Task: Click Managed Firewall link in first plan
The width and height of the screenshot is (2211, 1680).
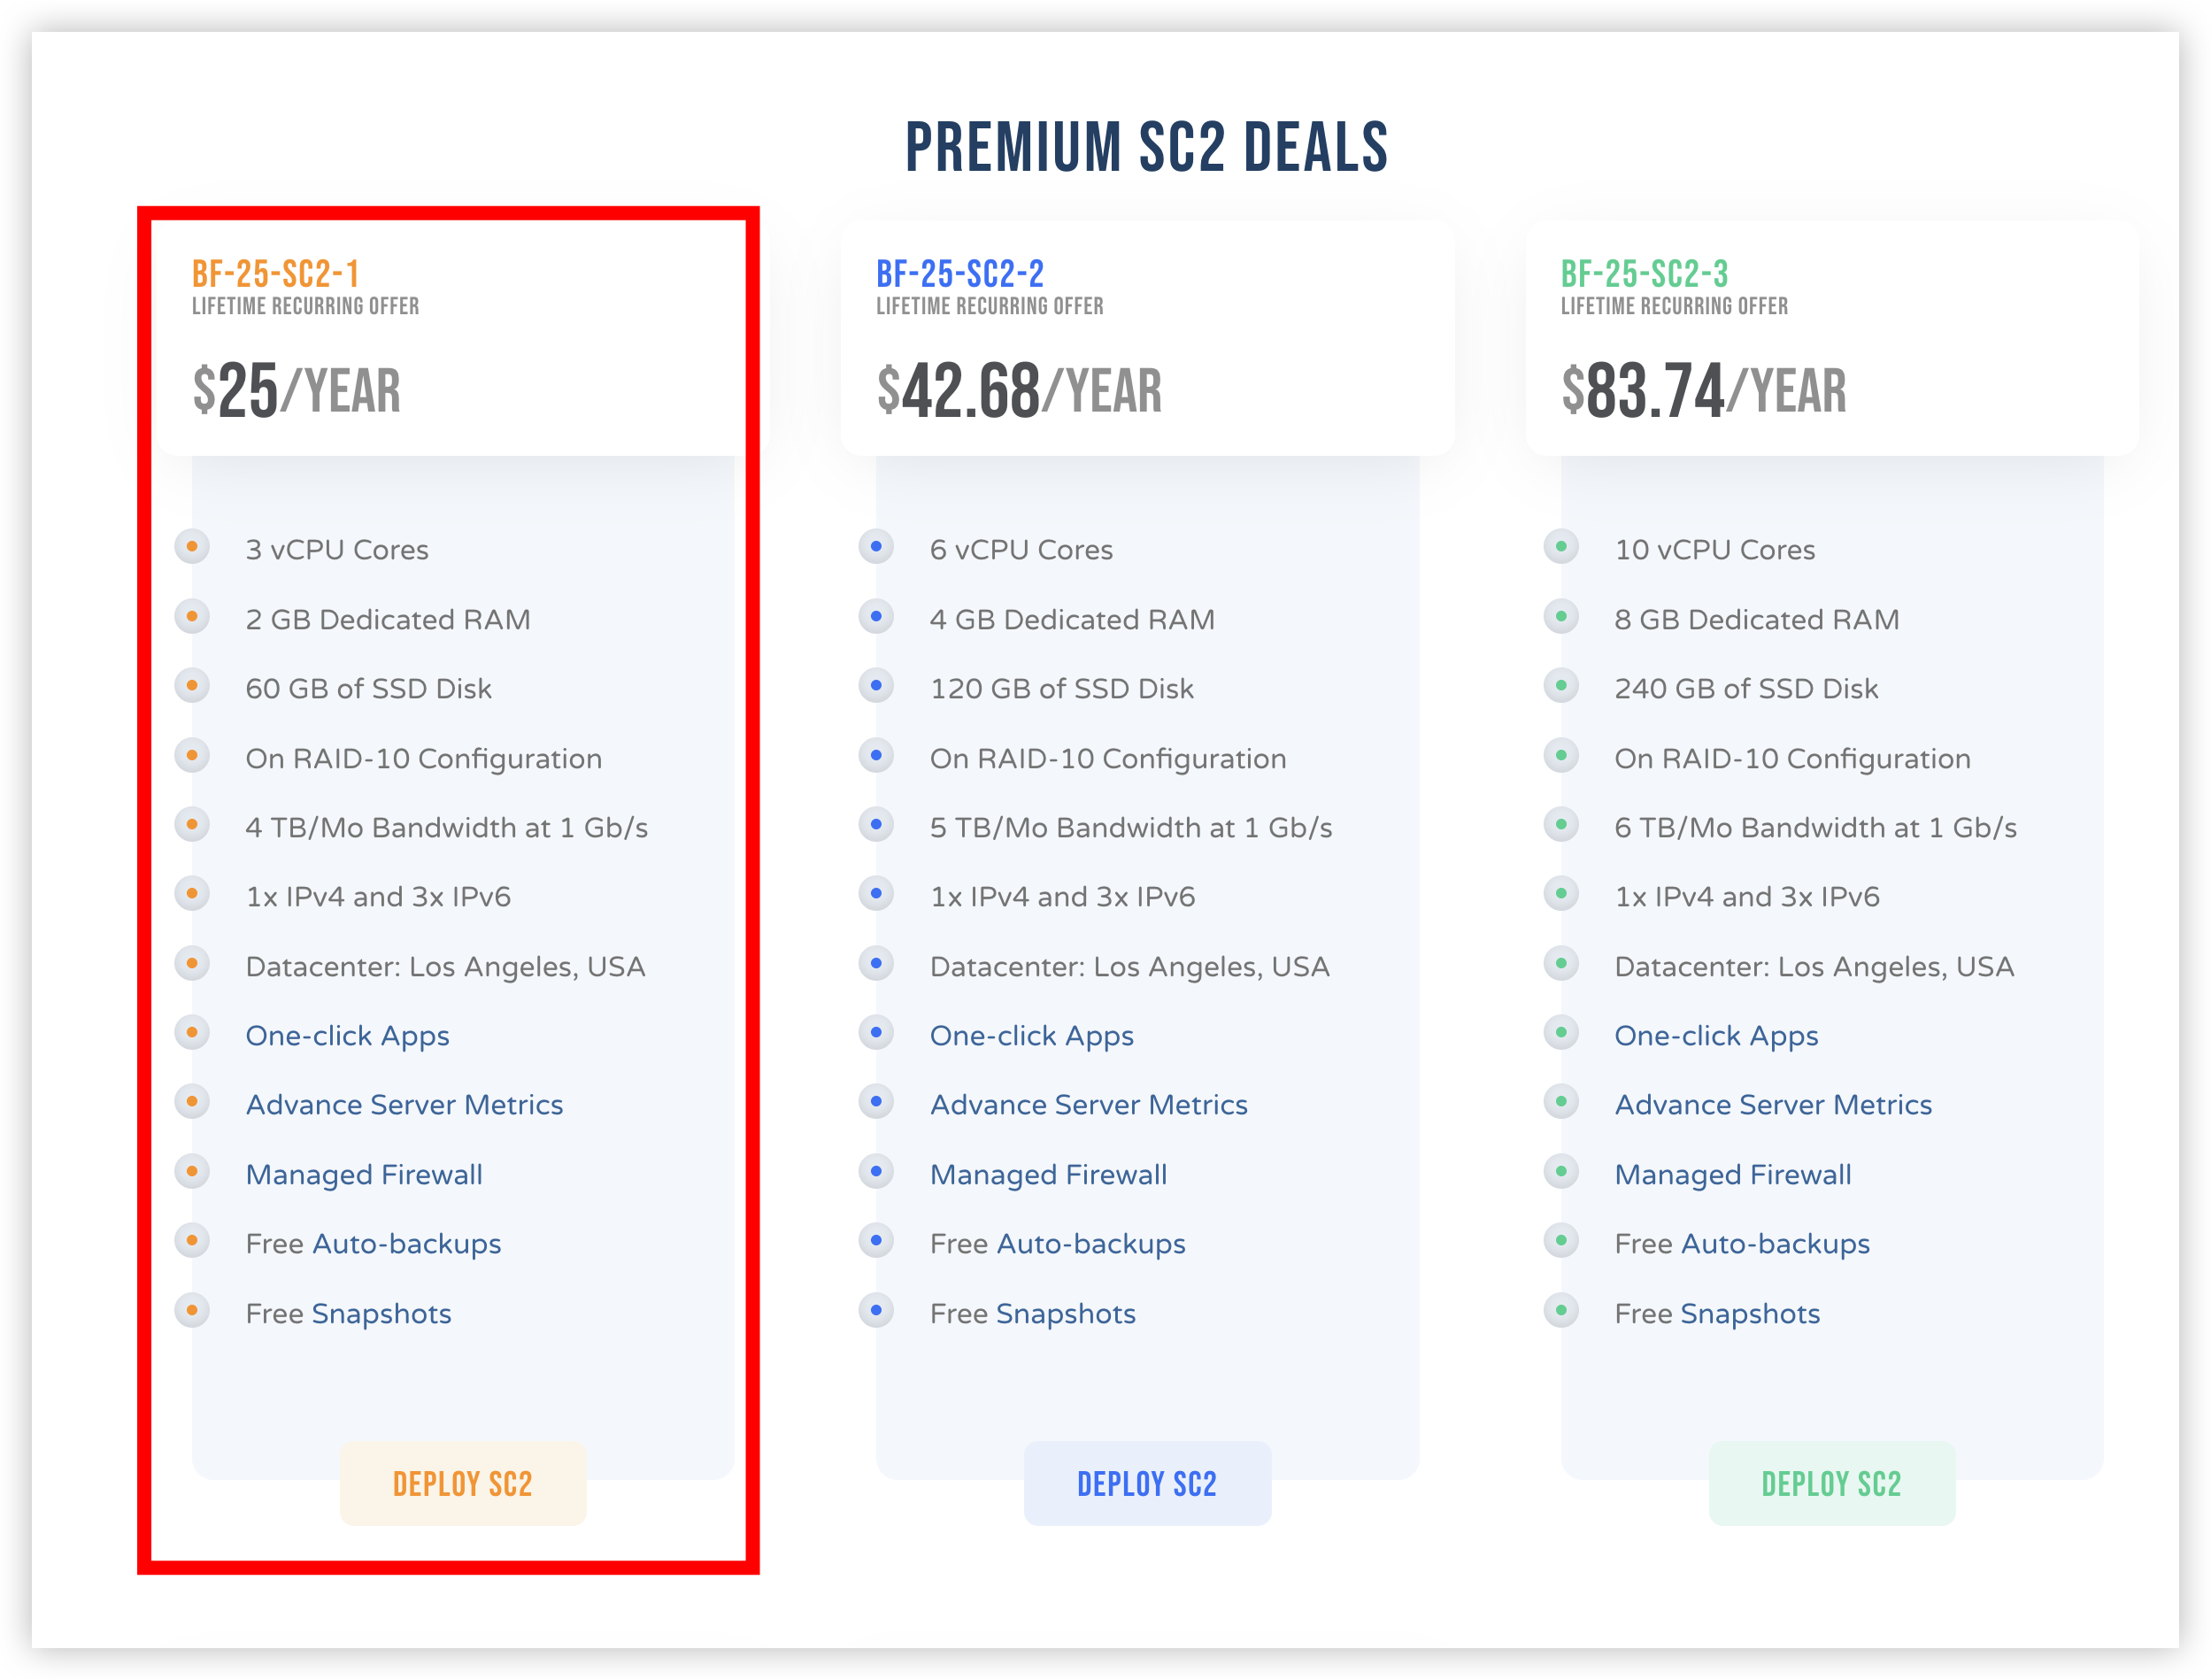Action: [364, 1174]
